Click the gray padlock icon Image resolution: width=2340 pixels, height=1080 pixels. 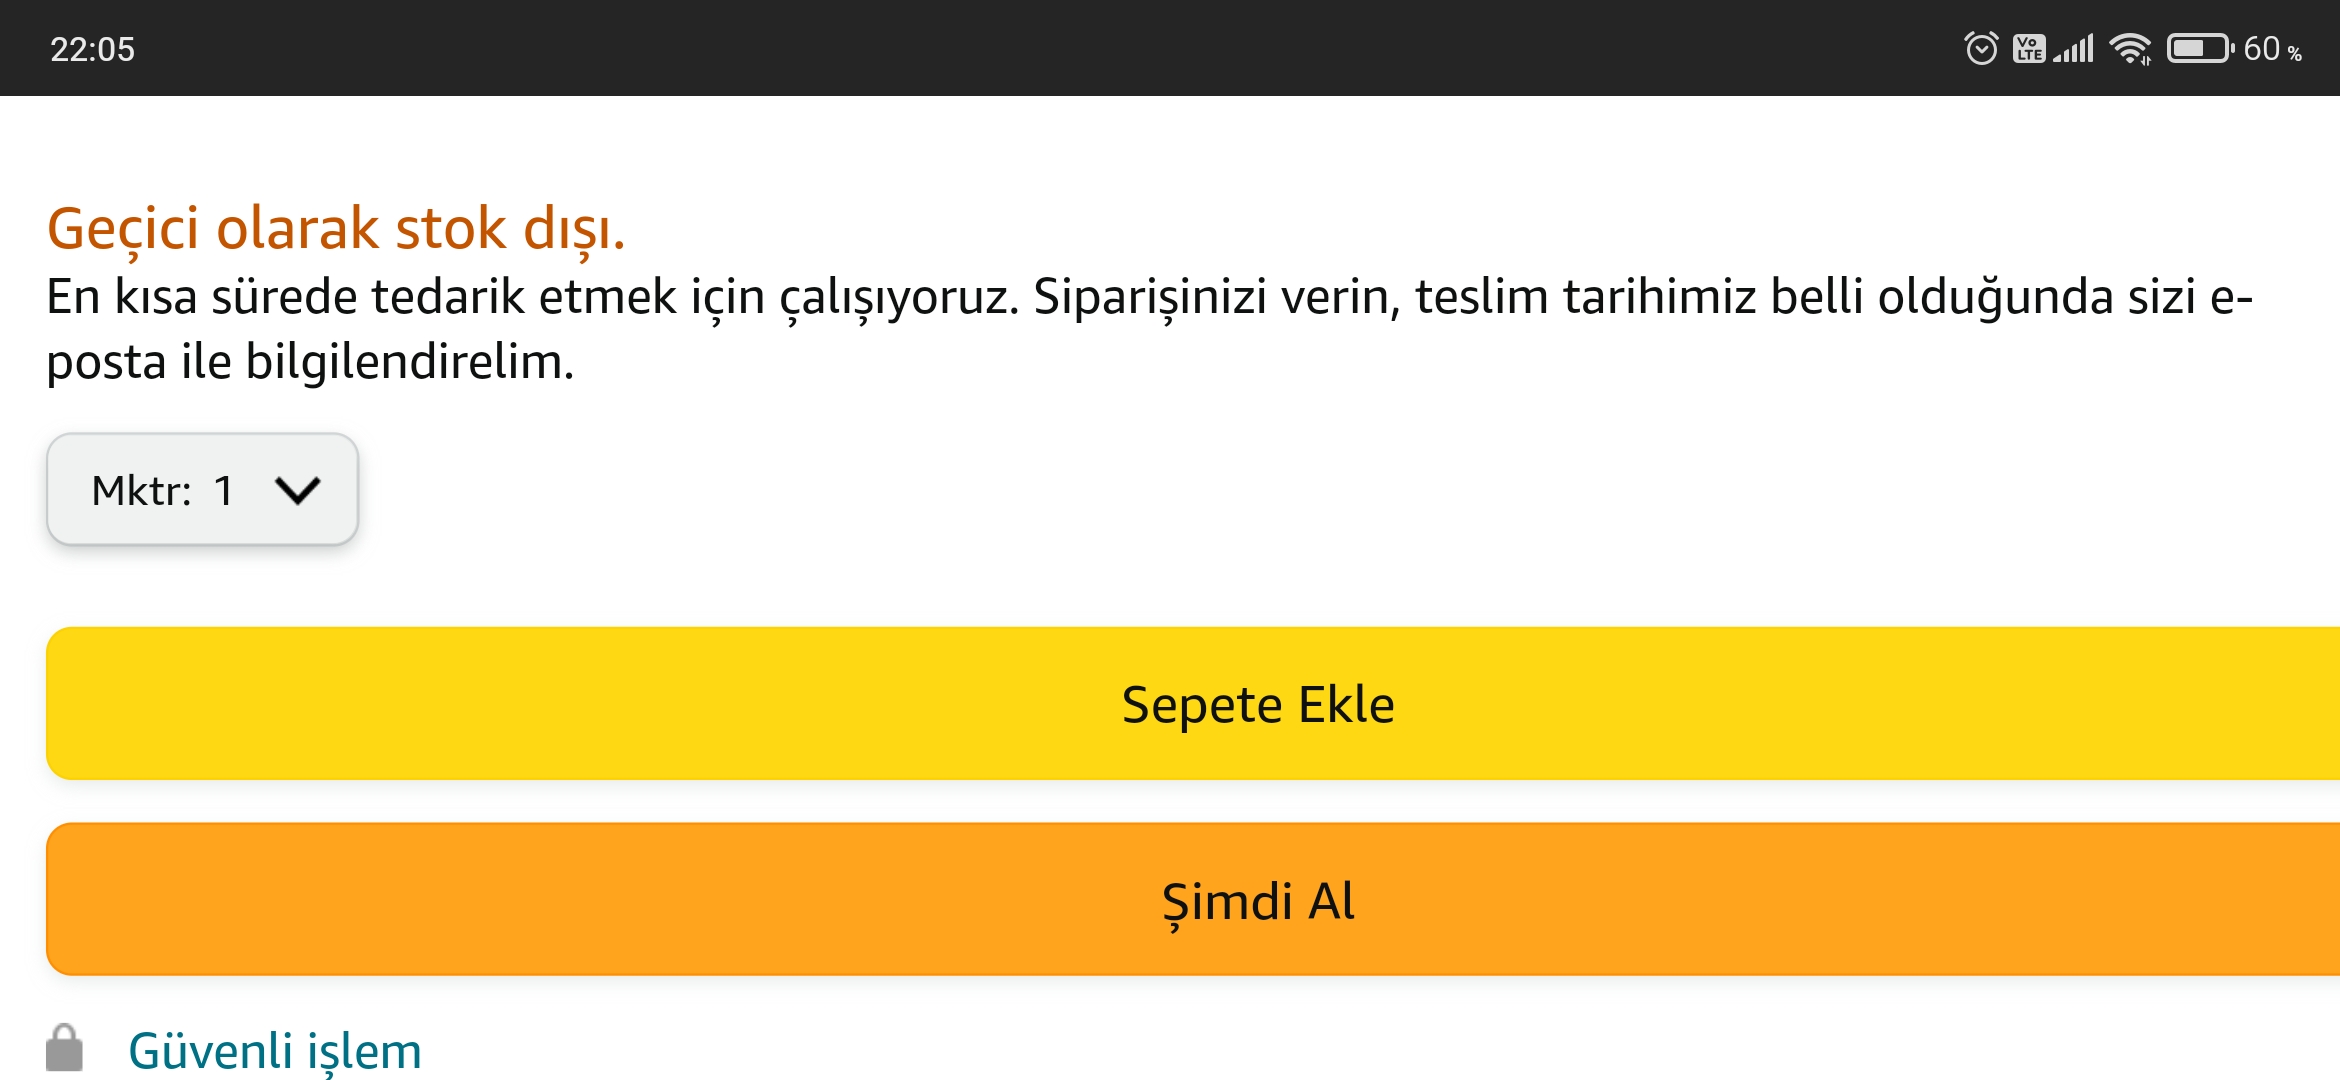pyautogui.click(x=64, y=1048)
